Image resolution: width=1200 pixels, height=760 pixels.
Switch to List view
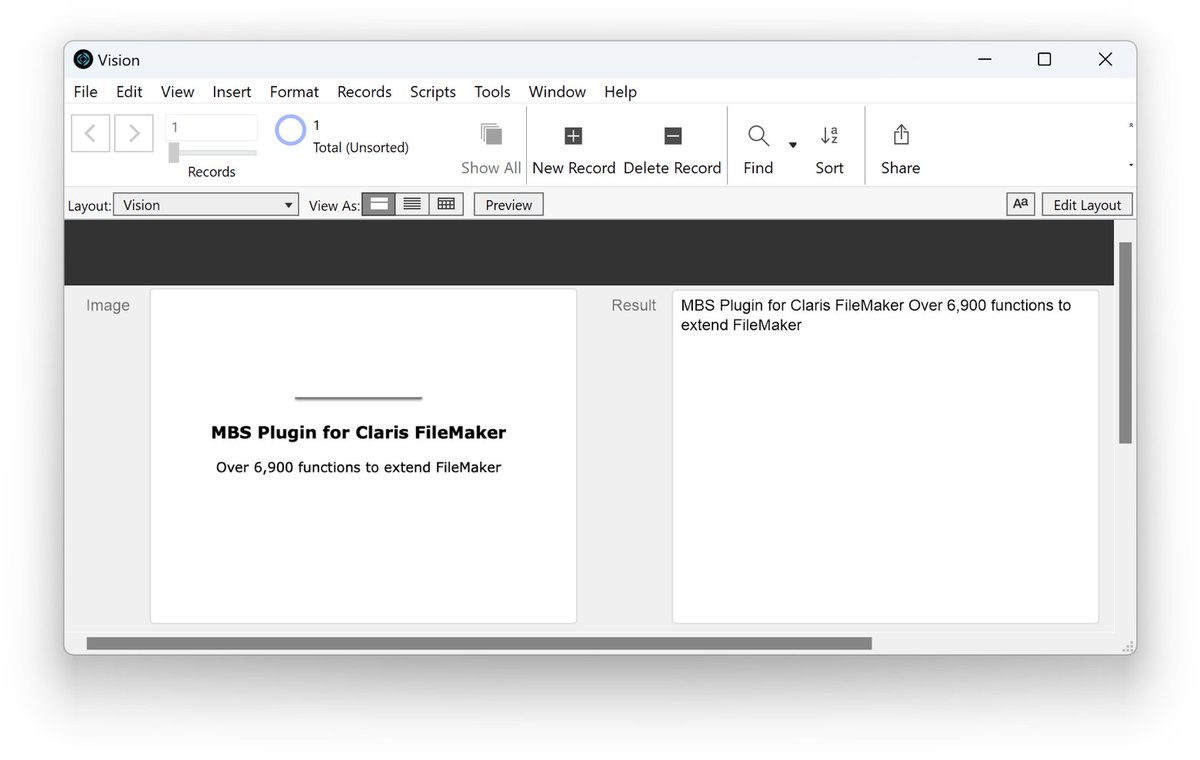tap(412, 204)
